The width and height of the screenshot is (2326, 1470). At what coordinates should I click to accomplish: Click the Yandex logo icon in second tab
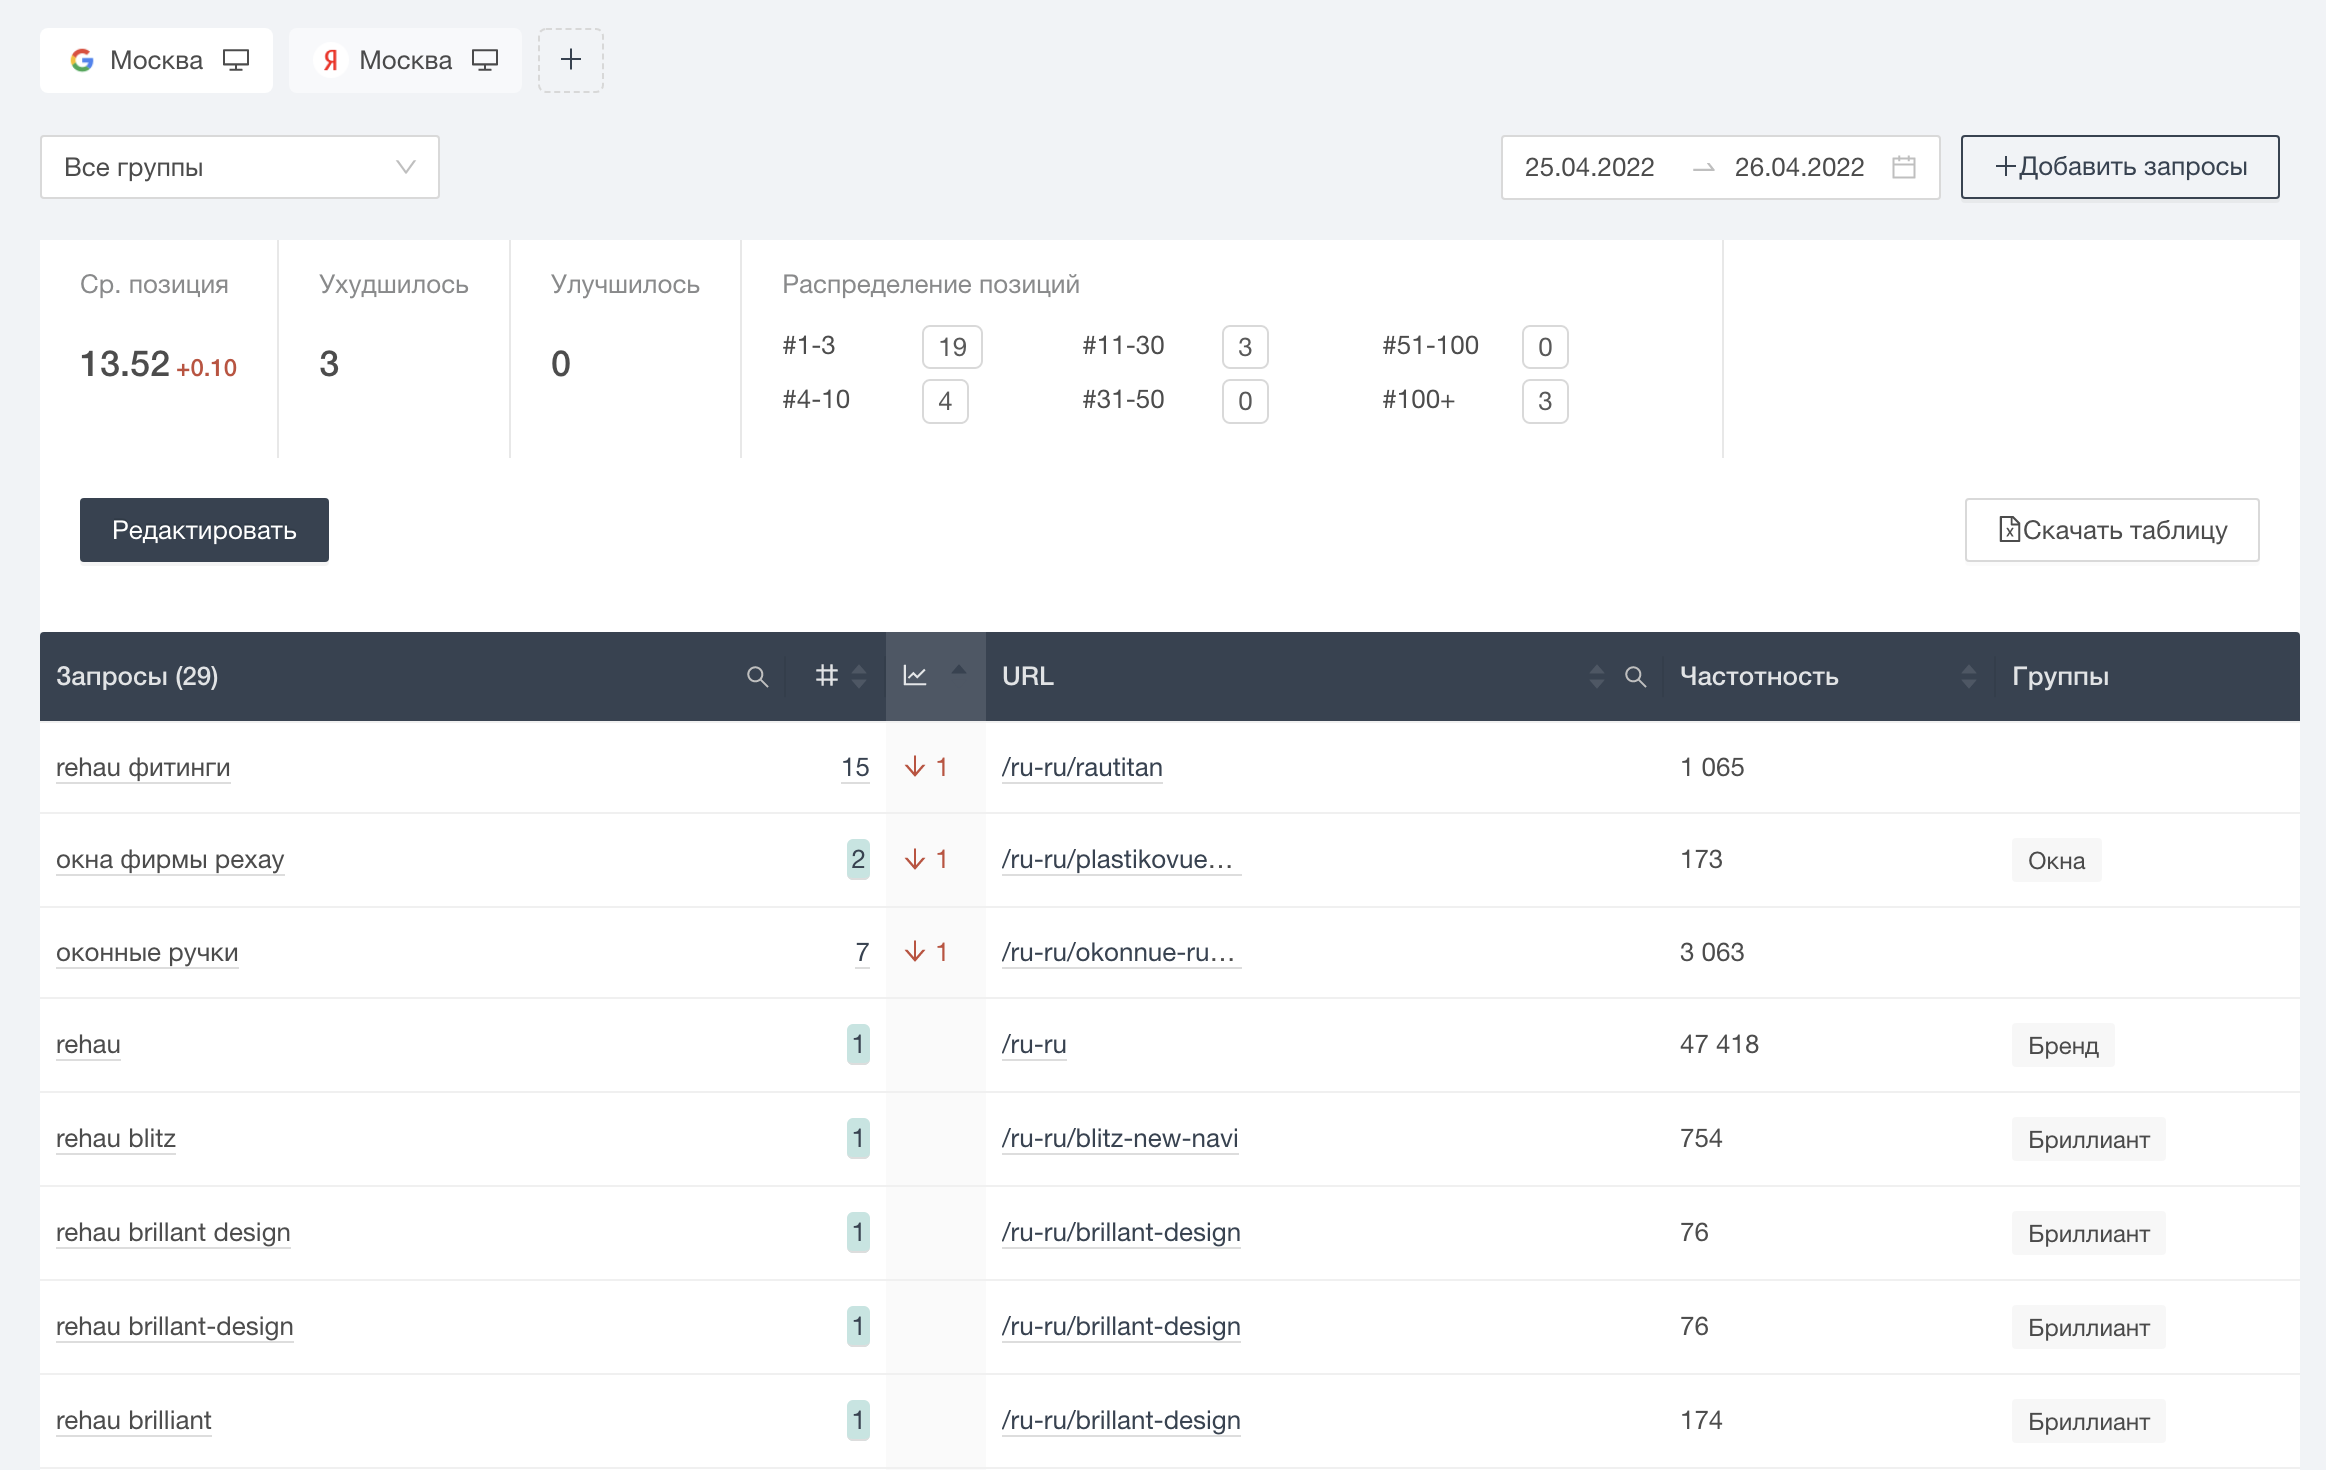[x=331, y=60]
